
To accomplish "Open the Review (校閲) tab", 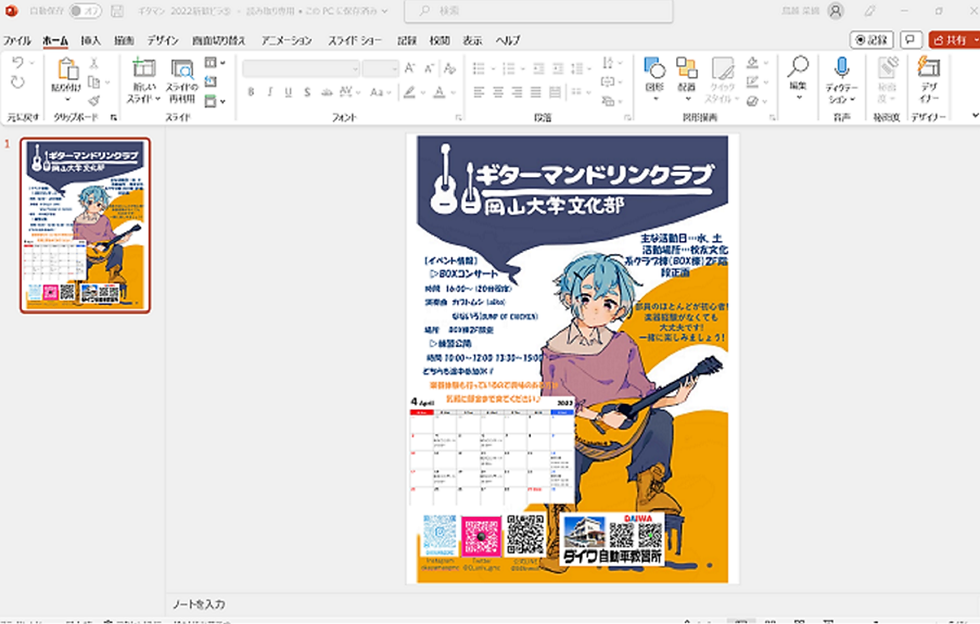I will click(x=439, y=41).
